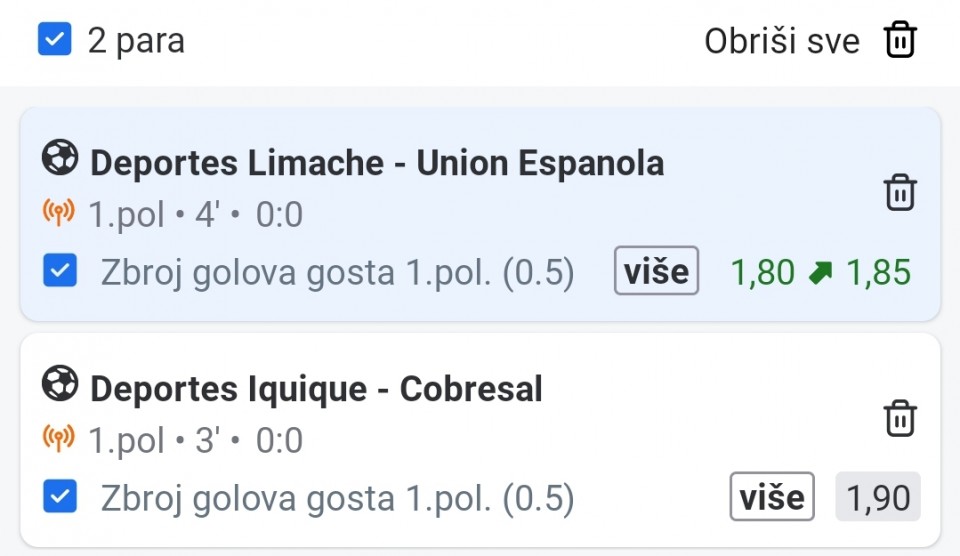Screen dimensions: 960x556
Task: Open the Deportes Limache - Union Espanola match
Action: (x=377, y=162)
